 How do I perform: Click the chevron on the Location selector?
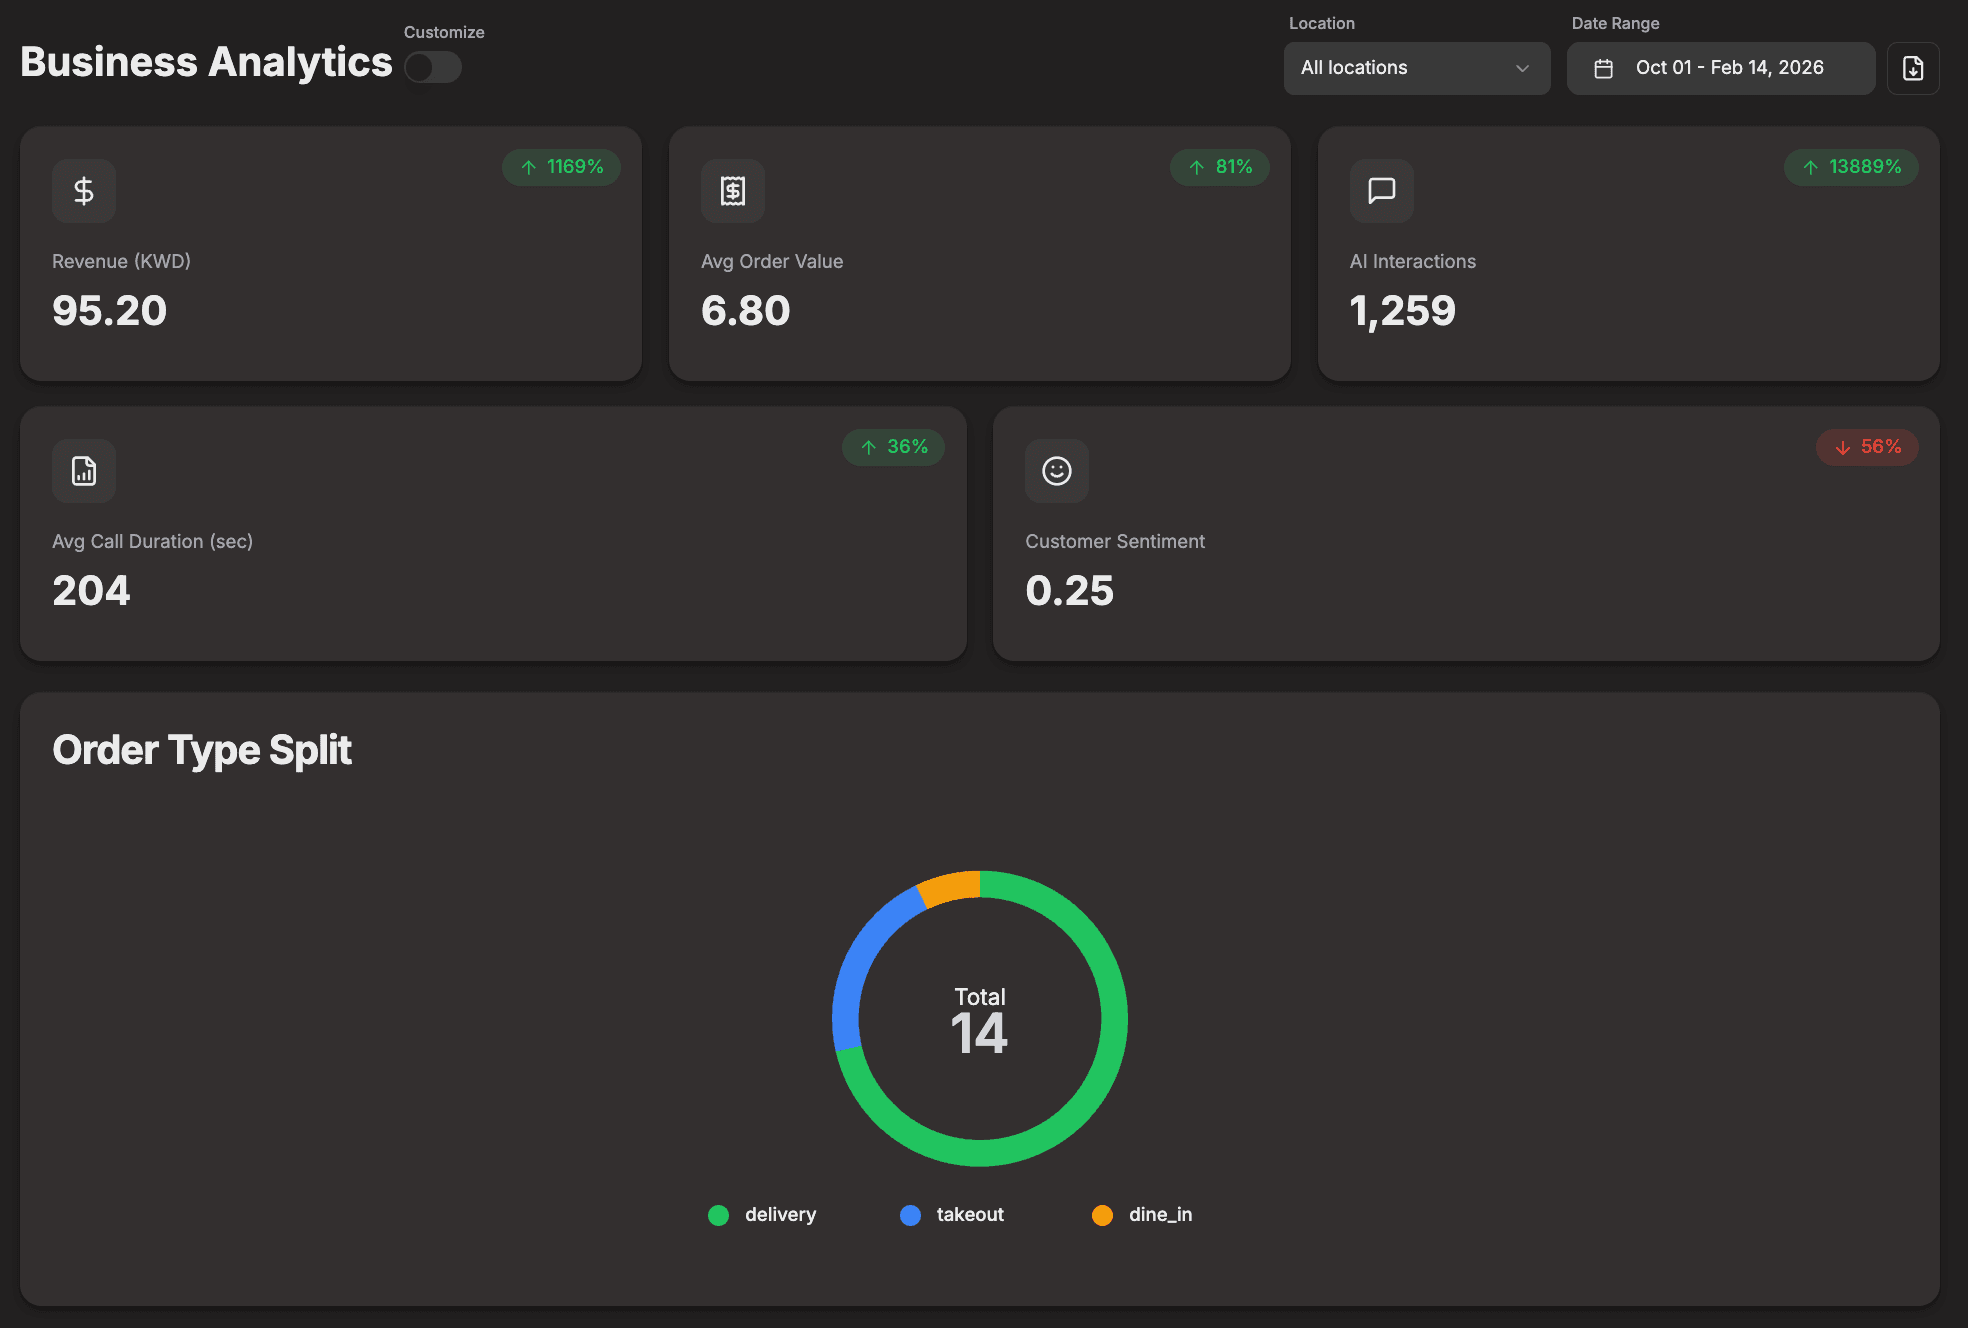tap(1522, 68)
